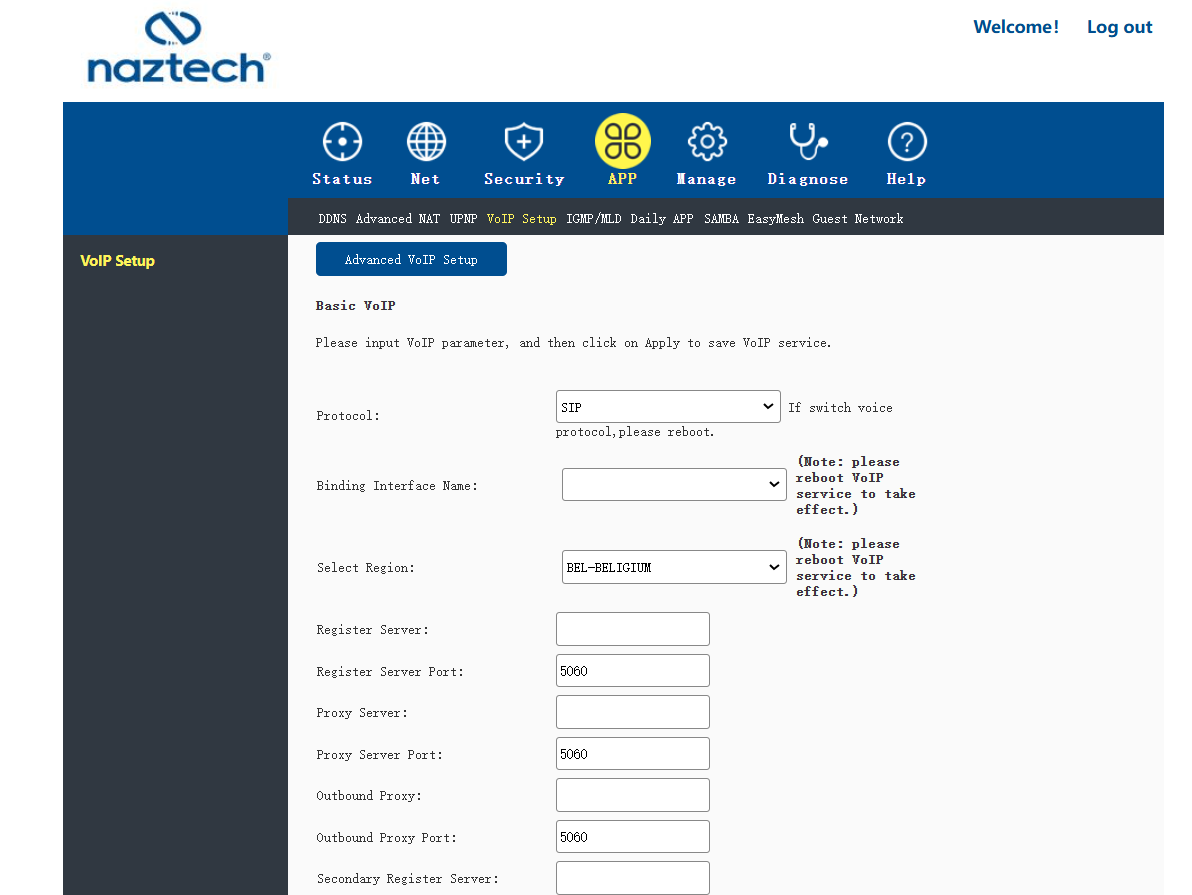Open the SAMBA submenu

721,219
